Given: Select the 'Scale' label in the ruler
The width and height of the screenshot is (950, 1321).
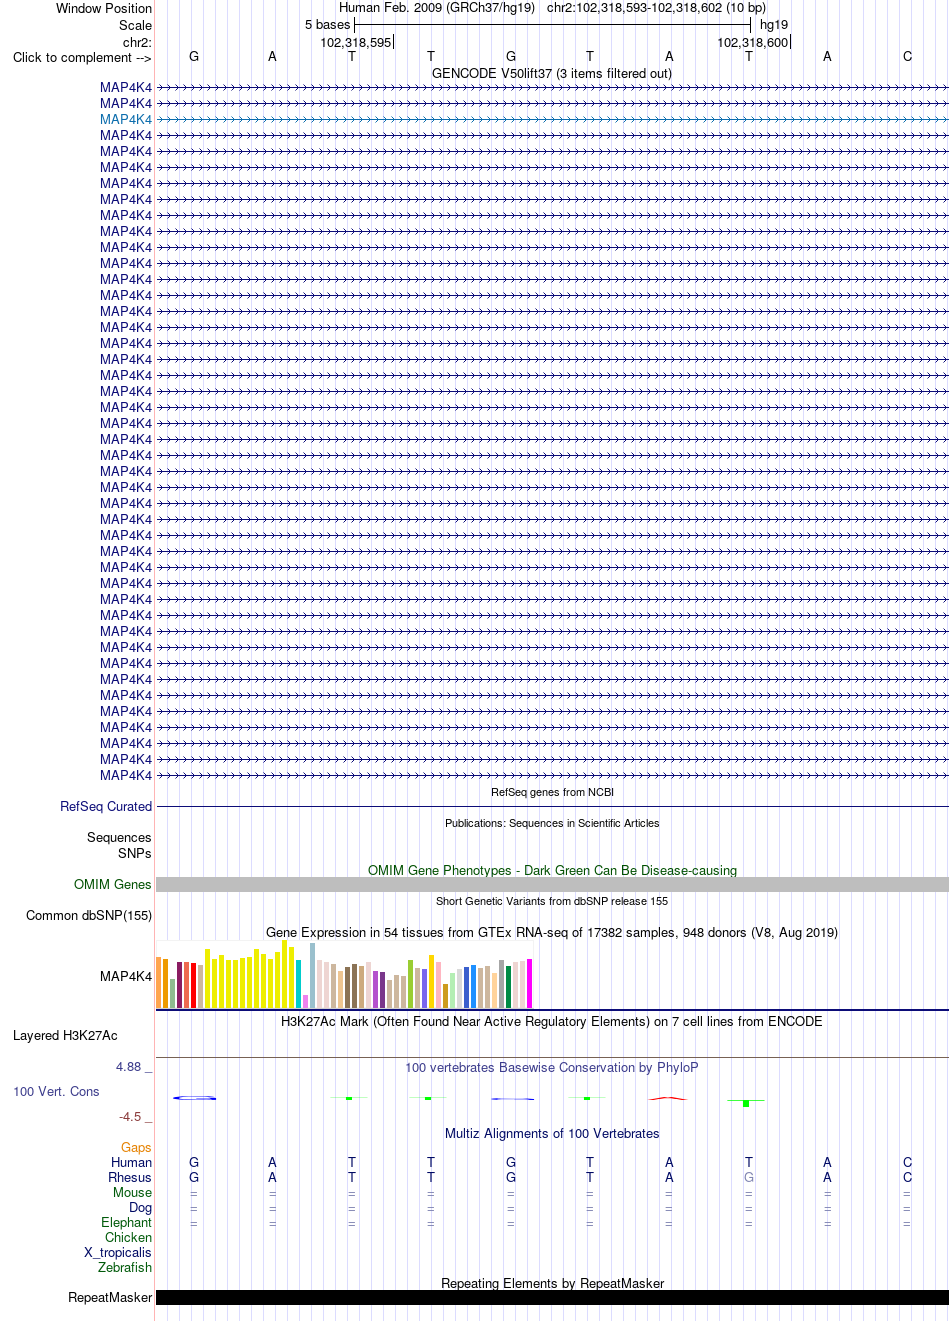Looking at the screenshot, I should click(135, 25).
